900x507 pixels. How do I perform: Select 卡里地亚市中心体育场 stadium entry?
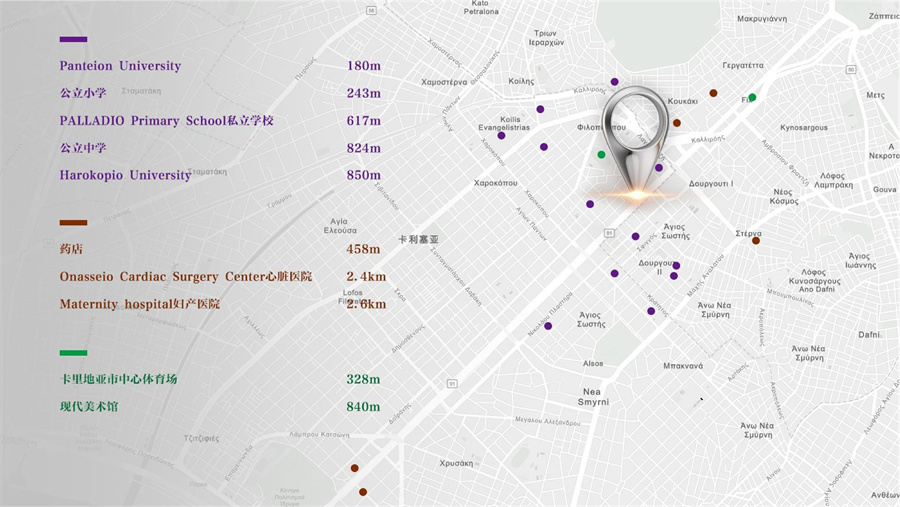pyautogui.click(x=118, y=379)
